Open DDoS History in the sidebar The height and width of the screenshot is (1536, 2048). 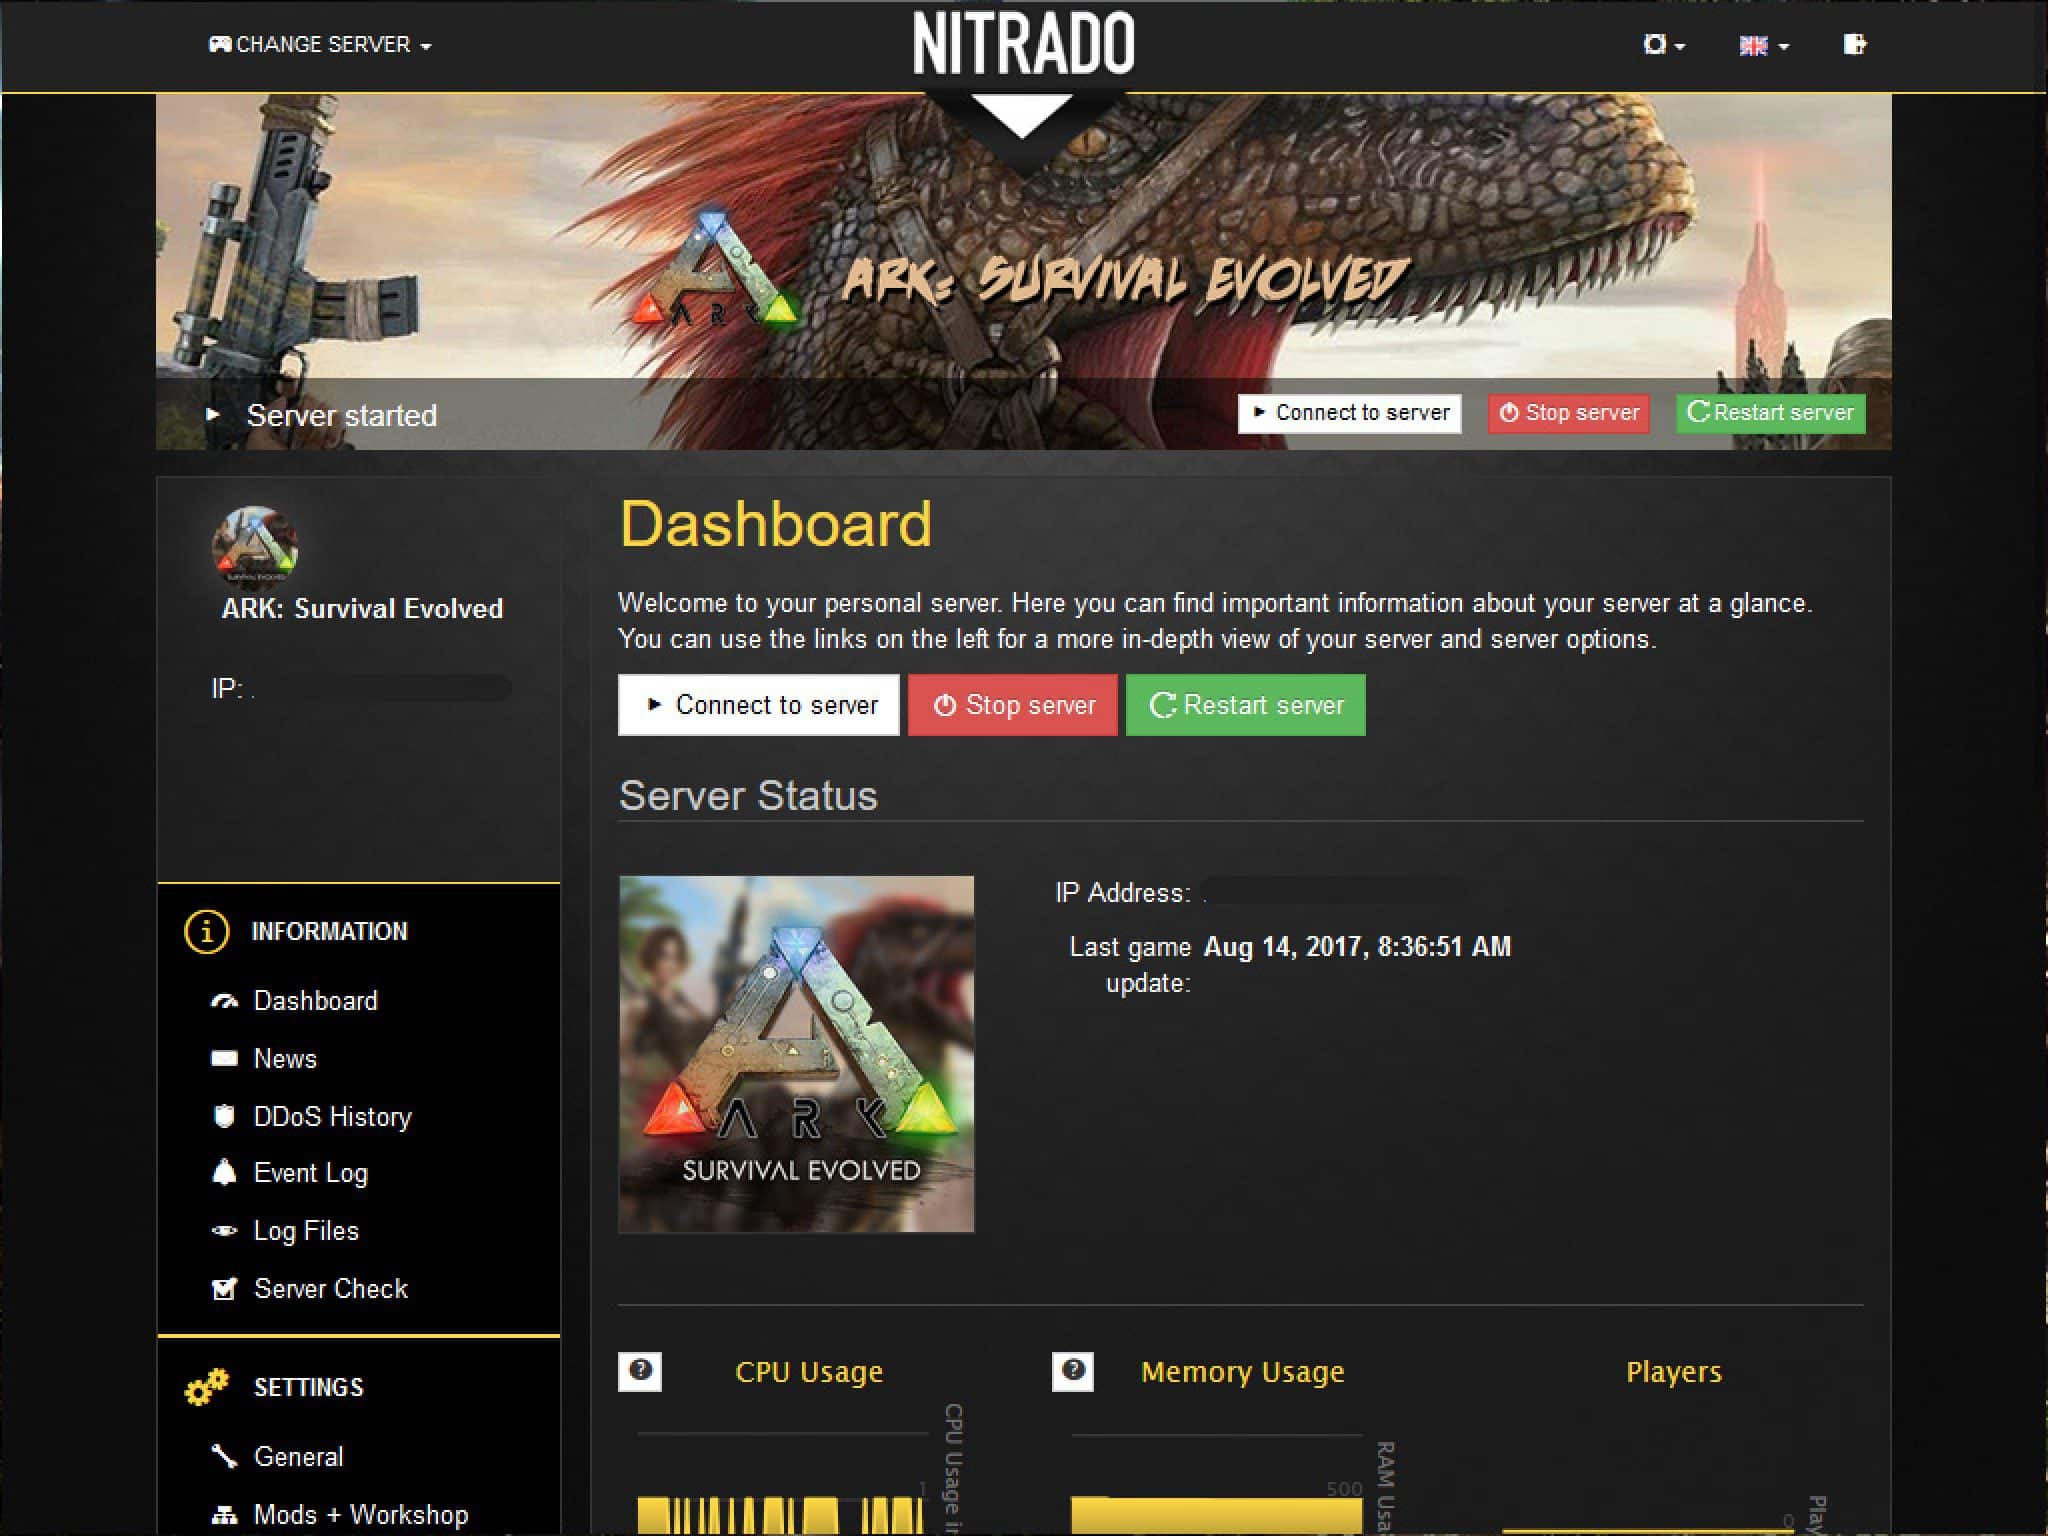coord(333,1117)
